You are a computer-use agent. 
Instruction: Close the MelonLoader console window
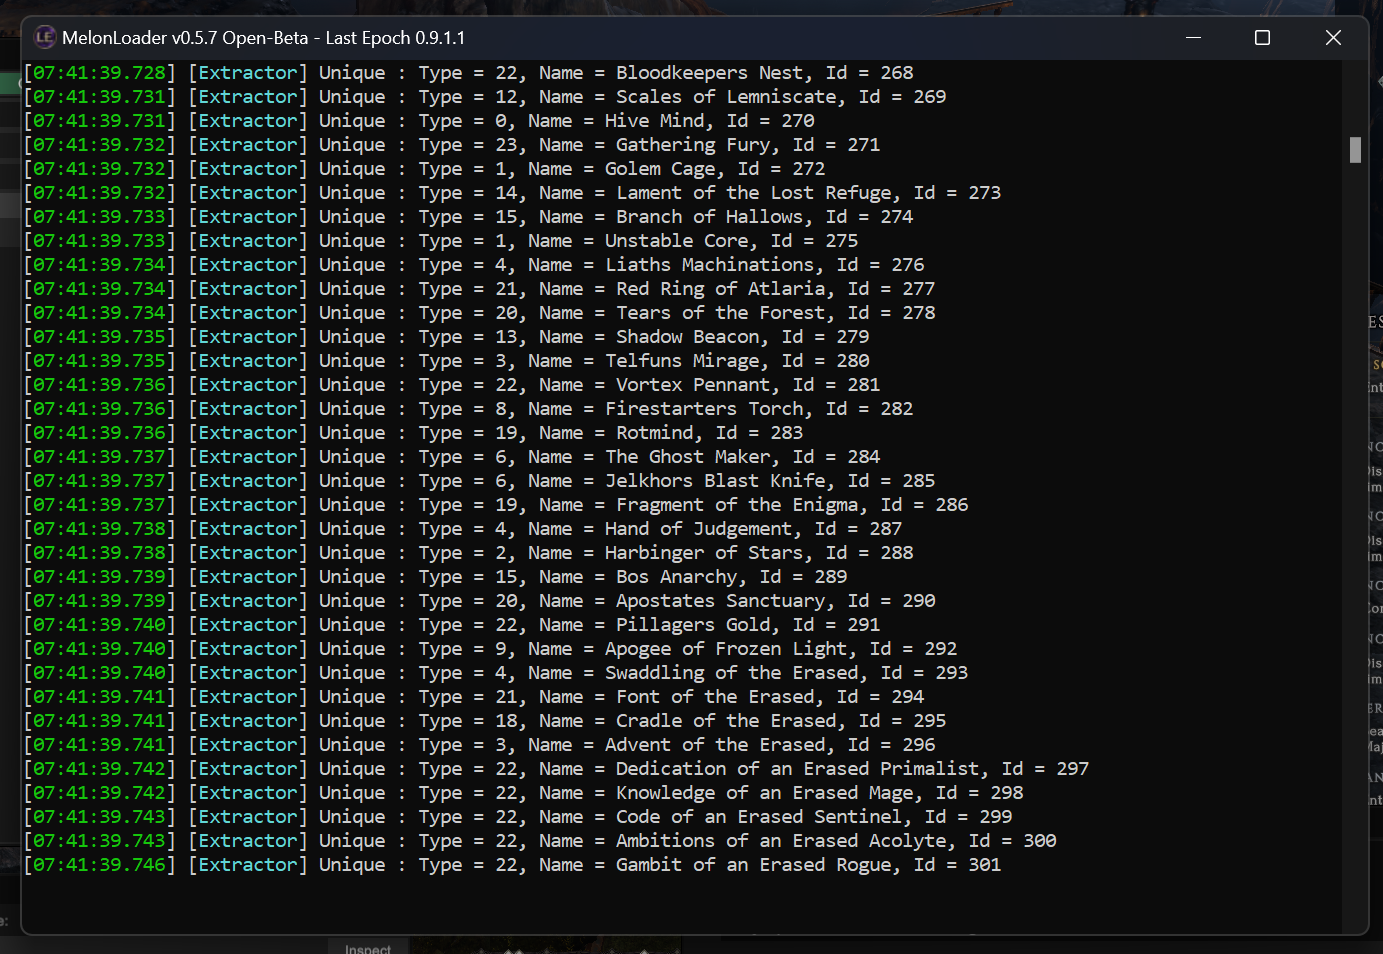(1333, 38)
